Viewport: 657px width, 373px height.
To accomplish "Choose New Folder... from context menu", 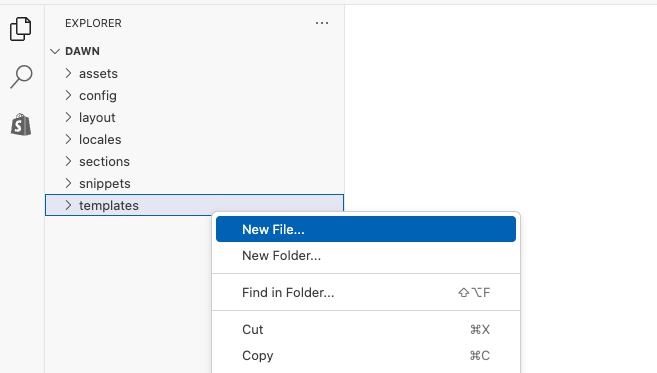I will pos(366,255).
